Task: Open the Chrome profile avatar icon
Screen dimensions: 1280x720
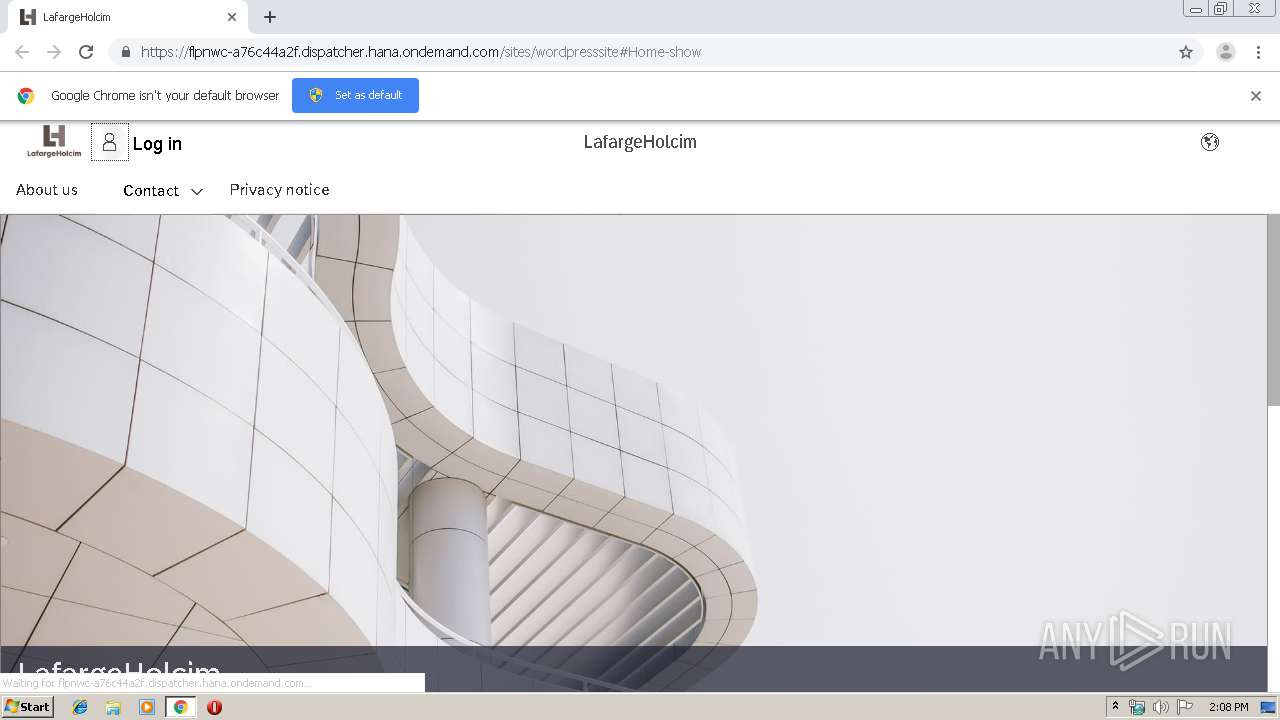Action: pos(1226,52)
